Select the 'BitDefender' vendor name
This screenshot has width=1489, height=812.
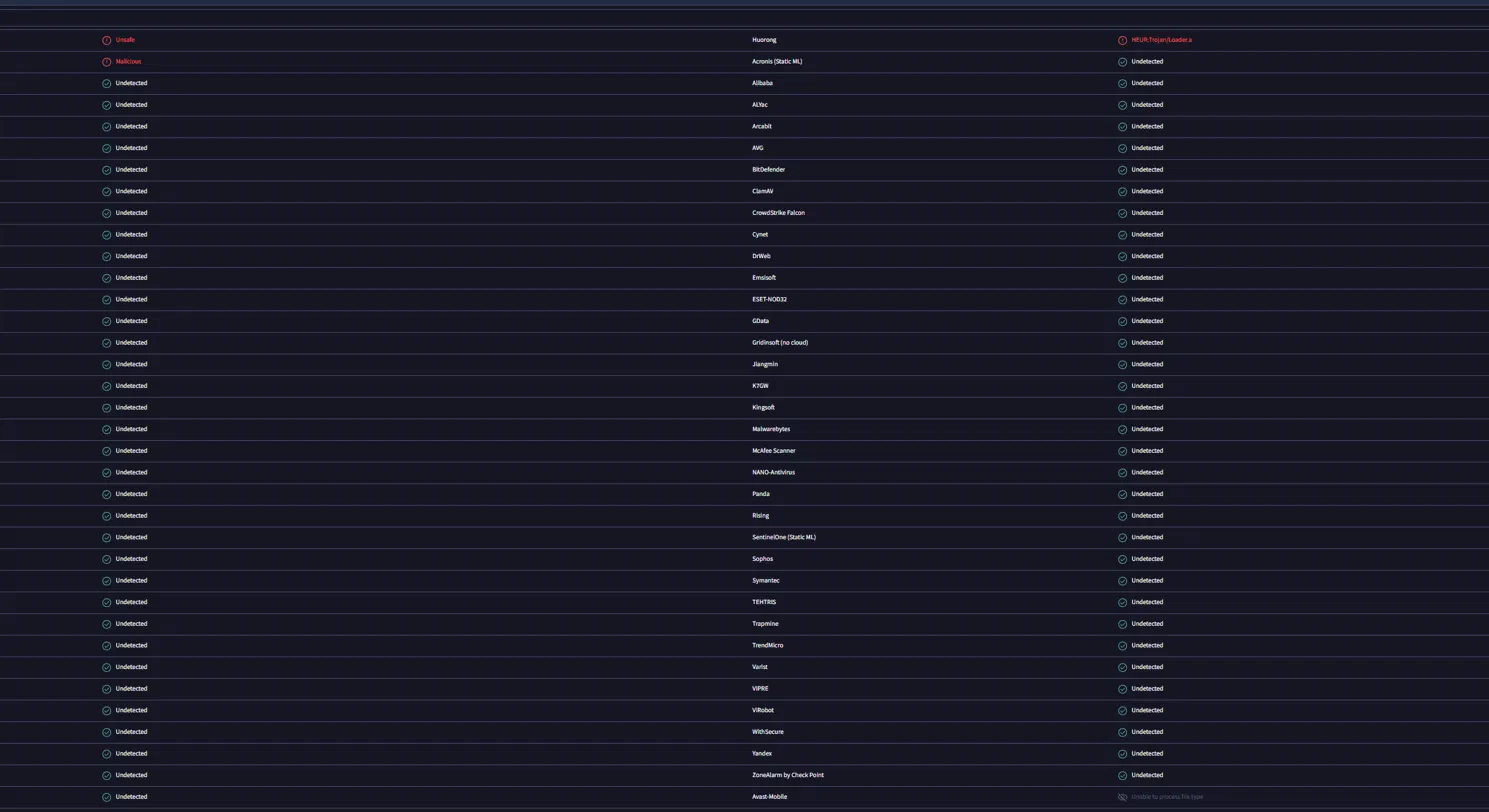point(769,170)
